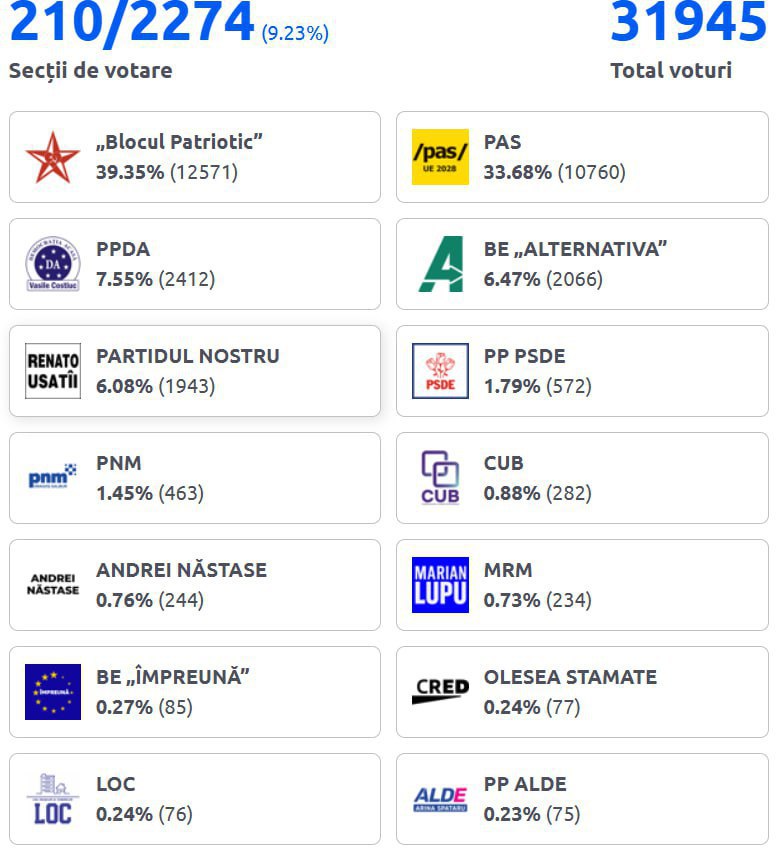Viewport: 779px width, 851px height.
Task: Click the Andrei Năstase text logo
Action: tap(52, 585)
